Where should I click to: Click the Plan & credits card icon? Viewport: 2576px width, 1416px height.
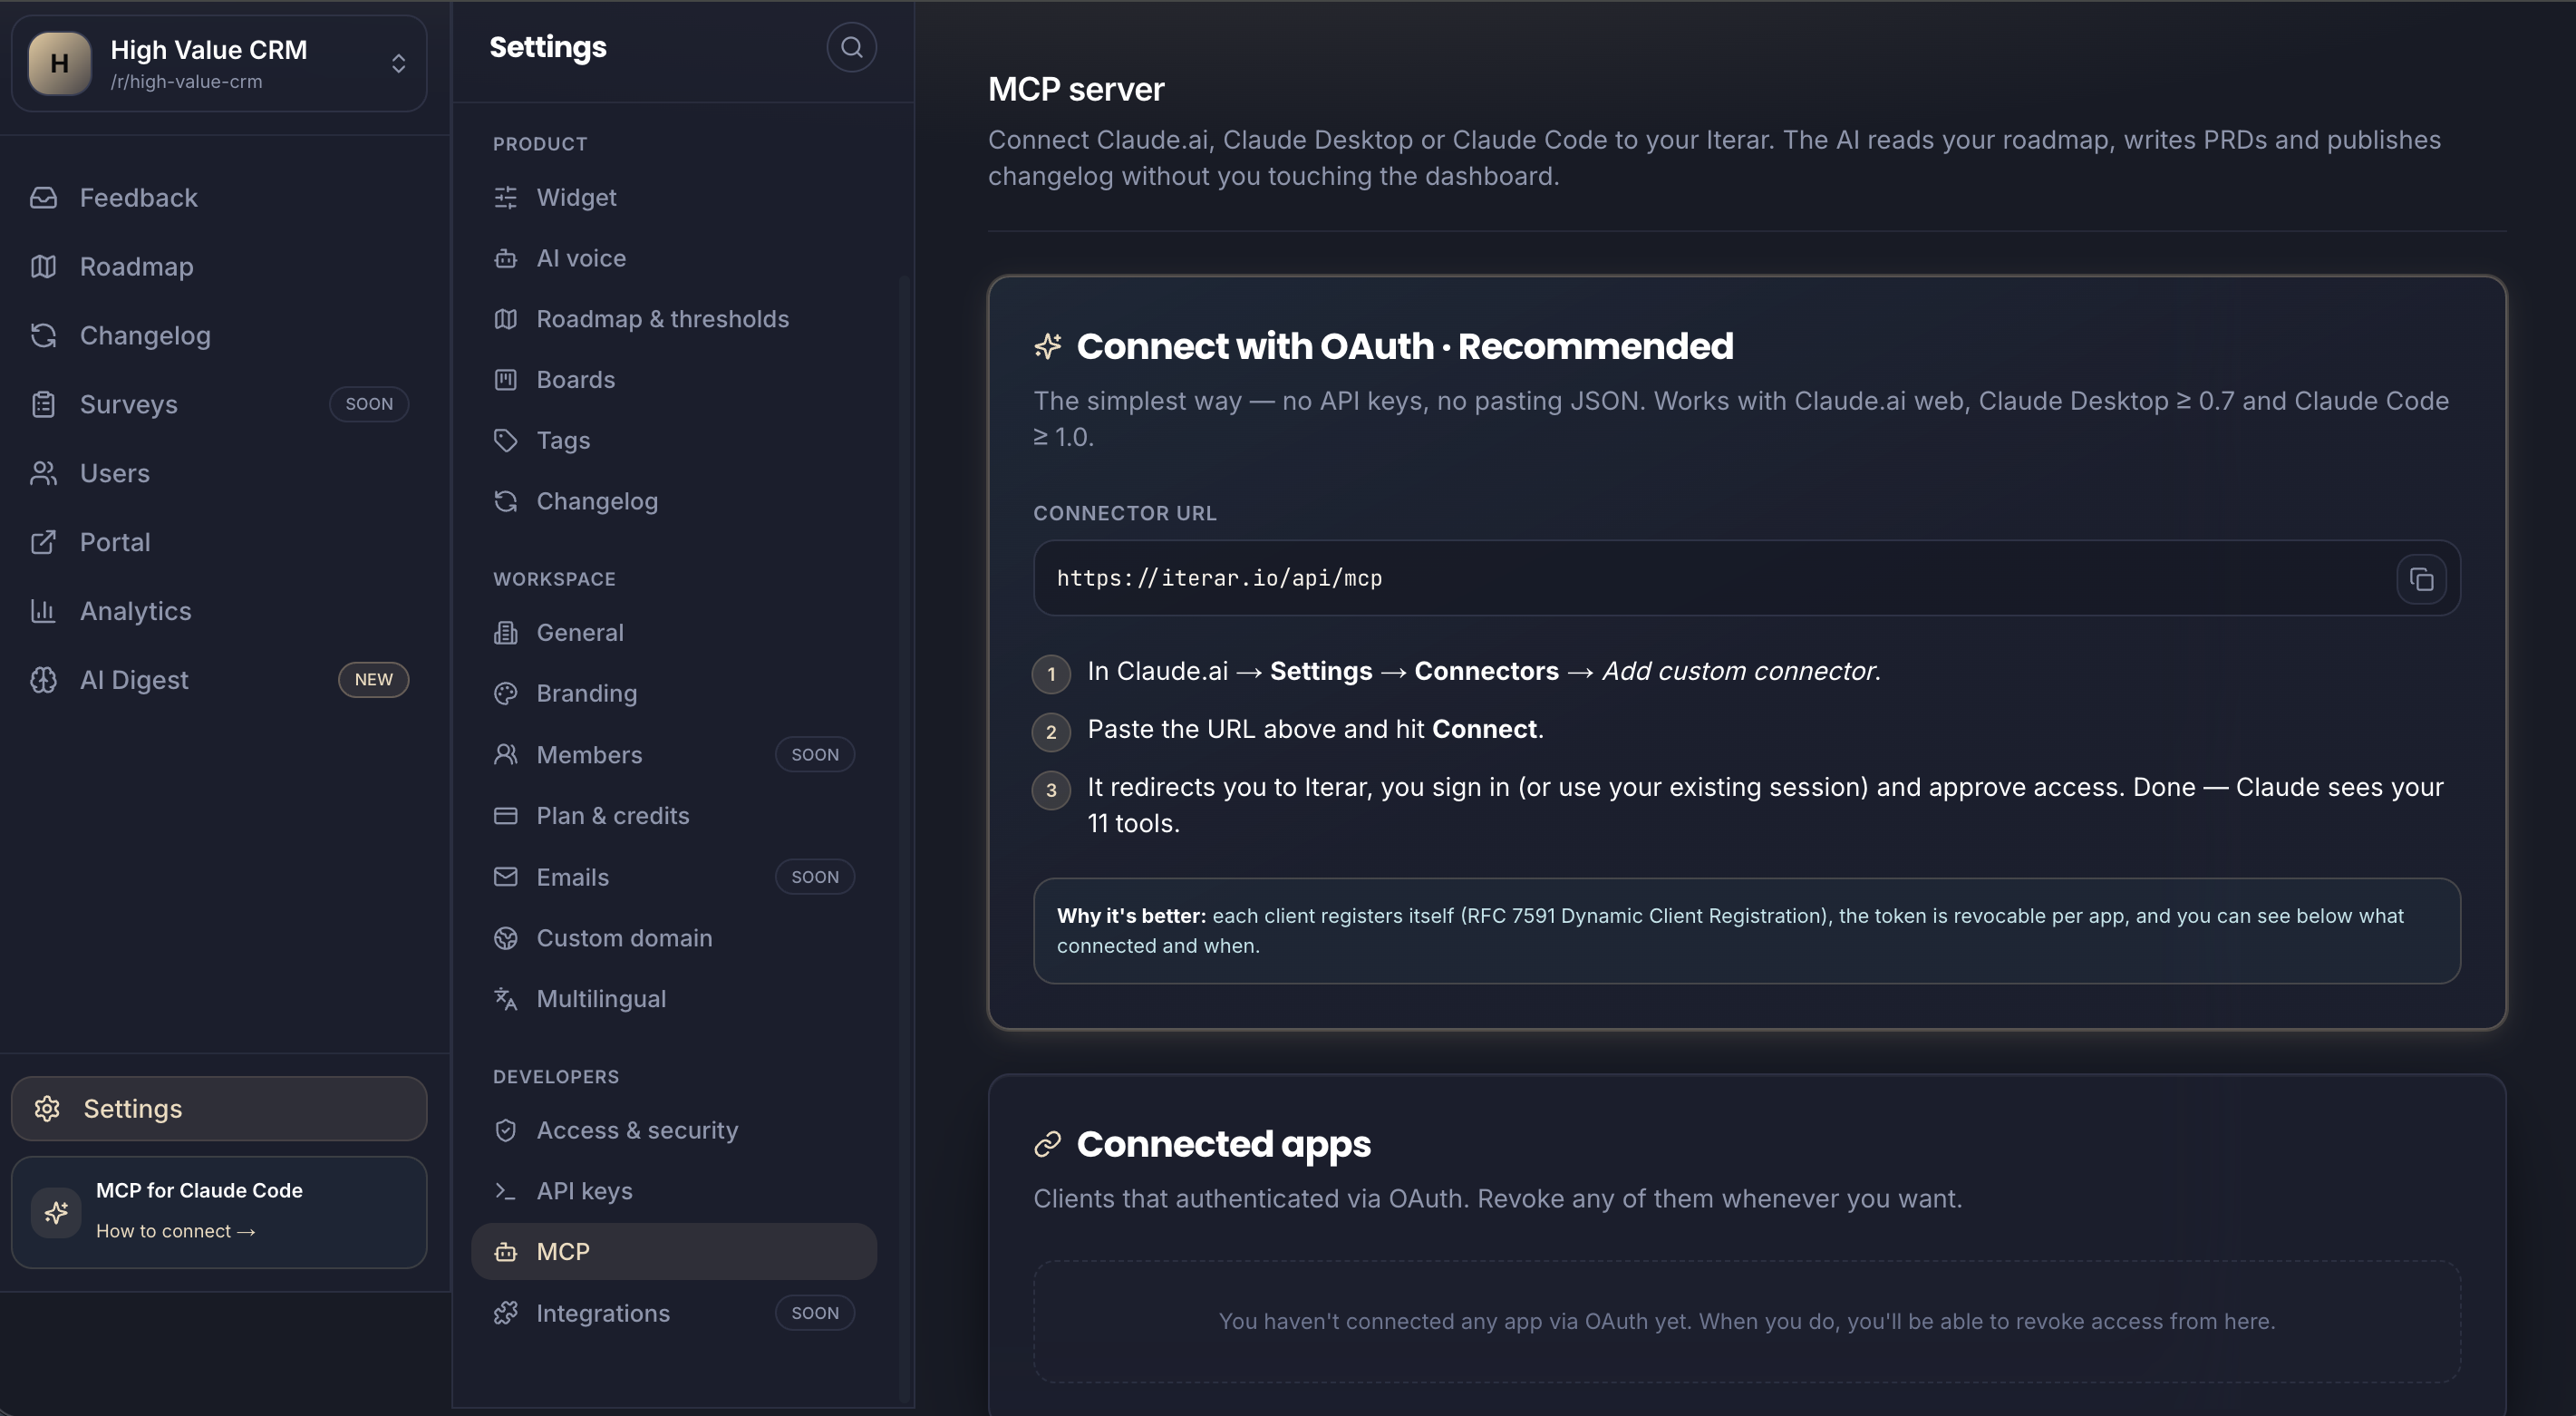[506, 816]
